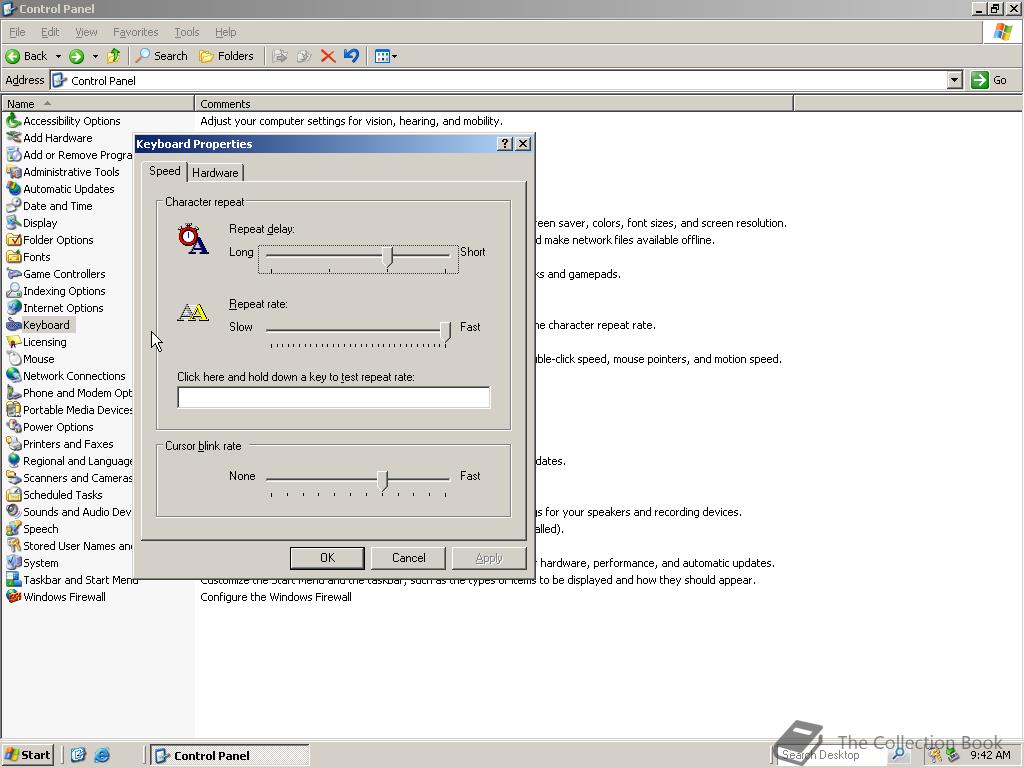Open Speech item in Control Panel
Screen dimensions: 1024x768
32,528
